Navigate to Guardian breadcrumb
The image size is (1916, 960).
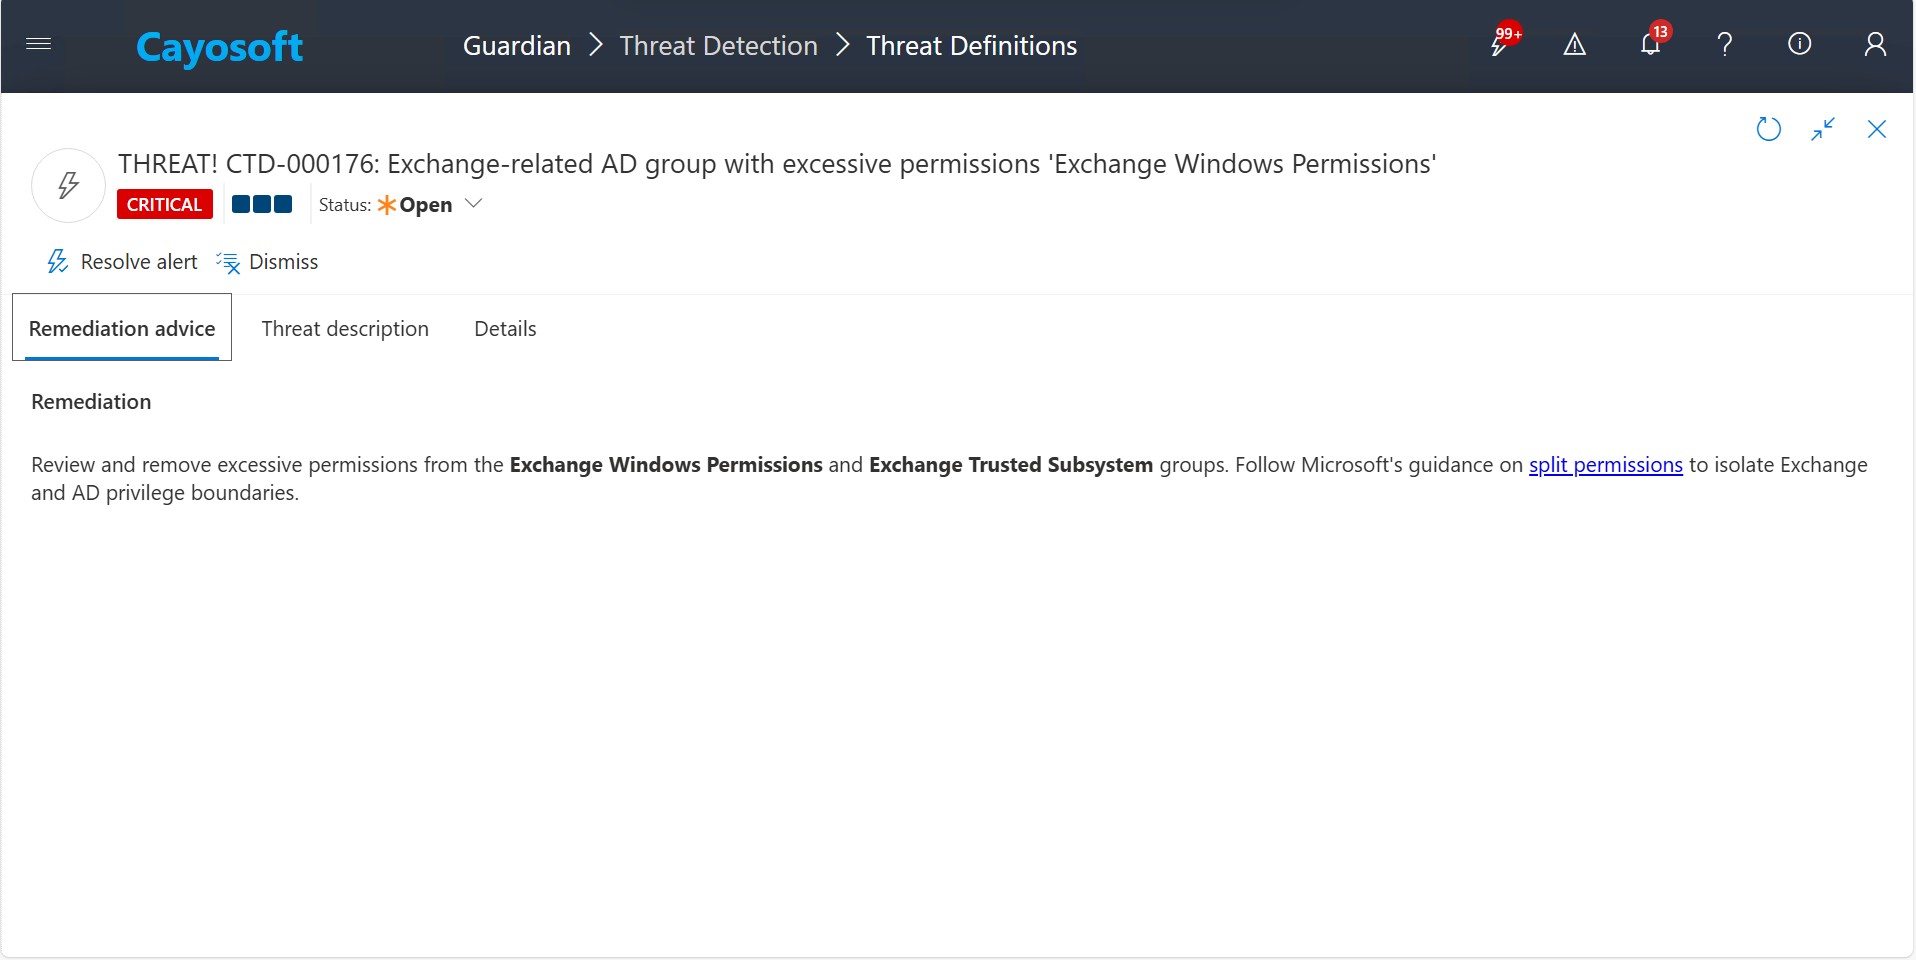point(516,46)
